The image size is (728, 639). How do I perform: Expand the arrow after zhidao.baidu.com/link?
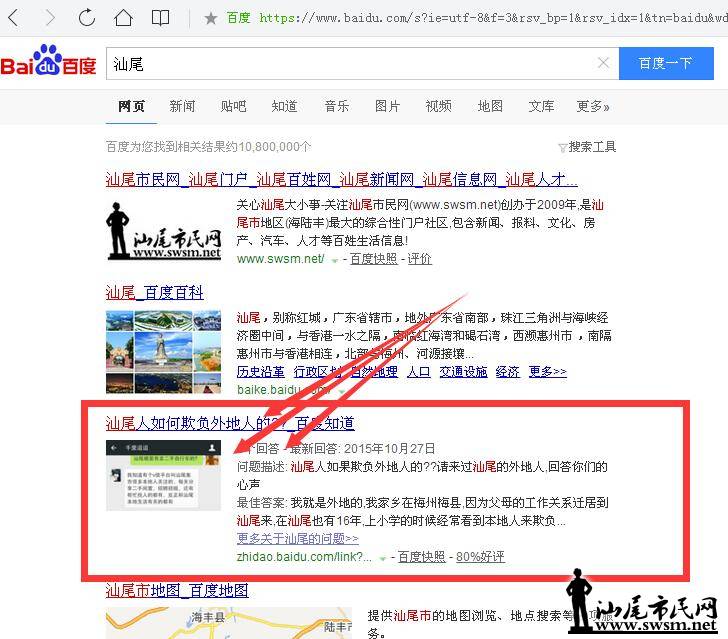(x=383, y=558)
